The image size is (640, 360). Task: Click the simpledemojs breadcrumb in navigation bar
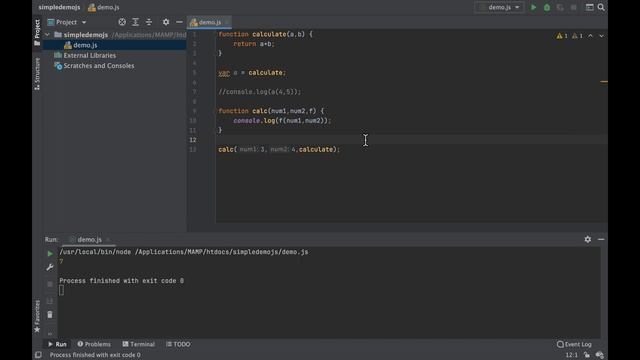click(x=59, y=7)
